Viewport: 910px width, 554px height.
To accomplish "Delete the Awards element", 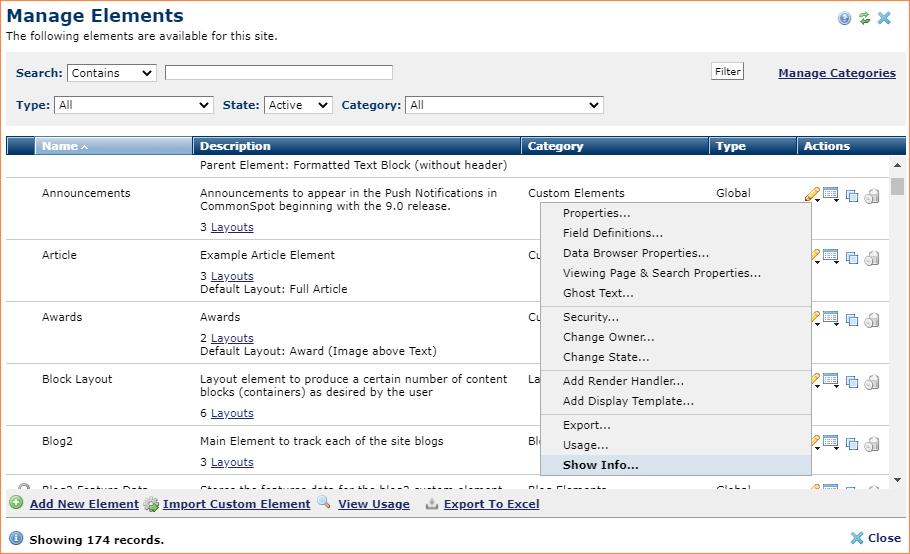I will (872, 320).
